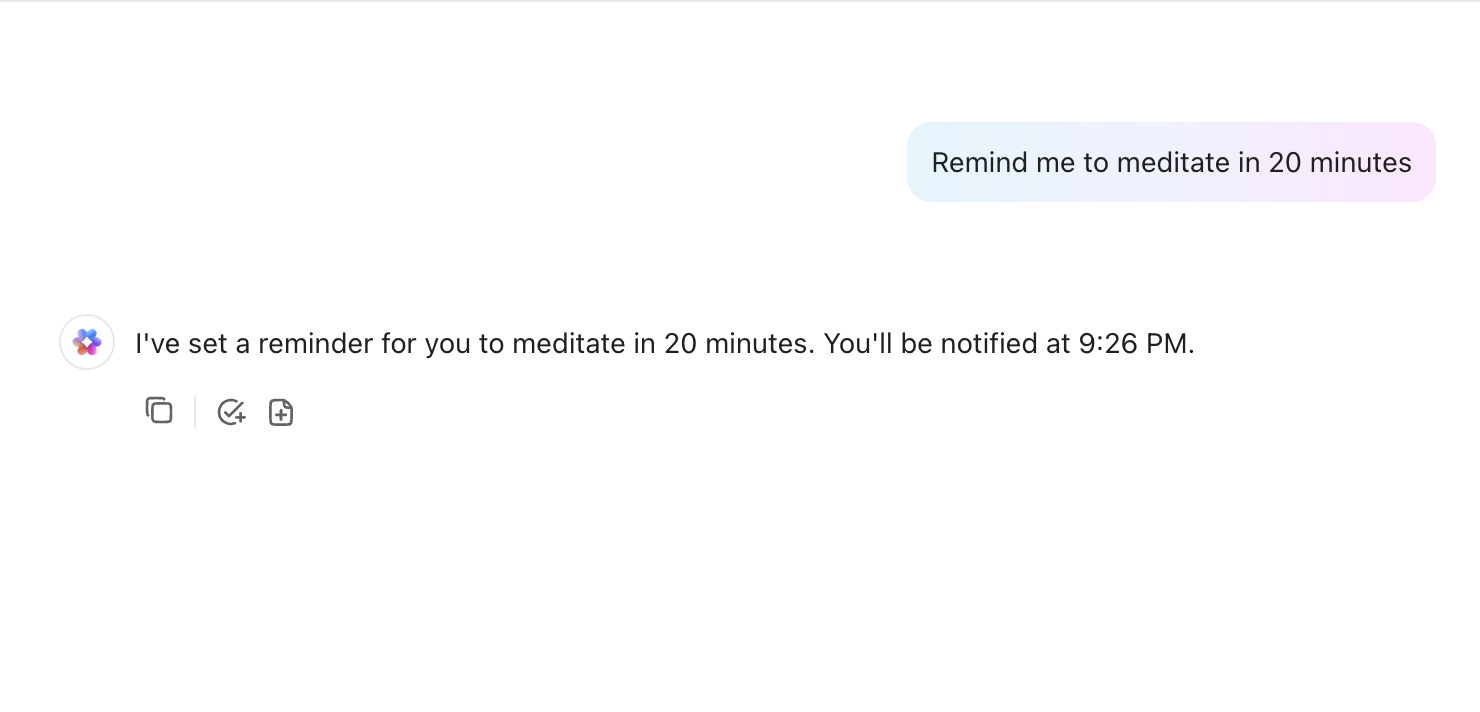Create a task from the response
1480x712 pixels.
231,412
